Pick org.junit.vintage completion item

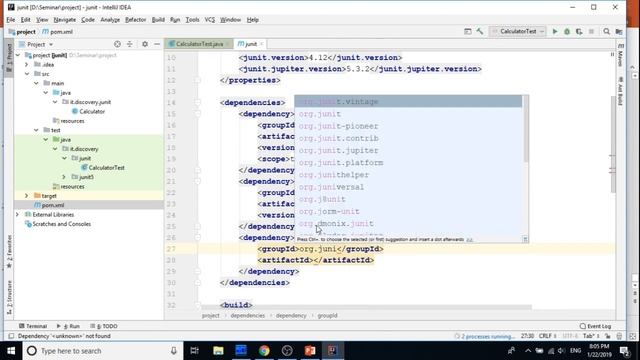[408, 102]
